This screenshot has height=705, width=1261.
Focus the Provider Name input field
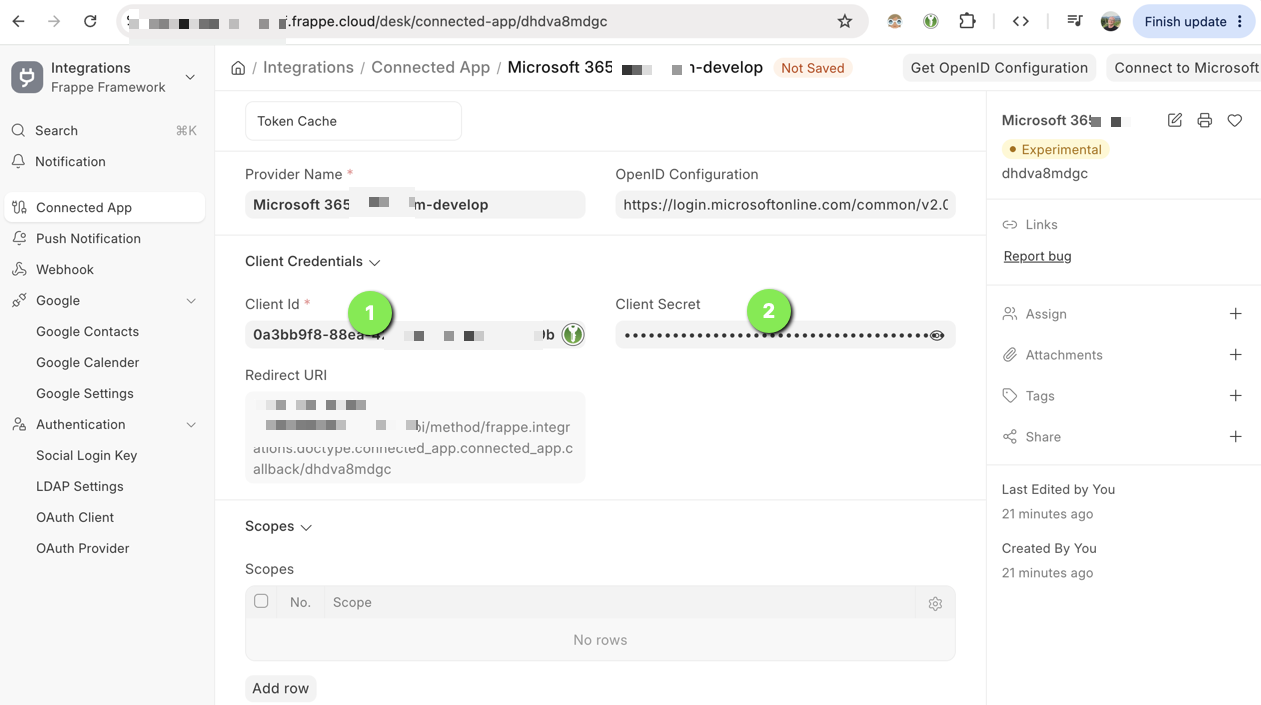pyautogui.click(x=415, y=205)
